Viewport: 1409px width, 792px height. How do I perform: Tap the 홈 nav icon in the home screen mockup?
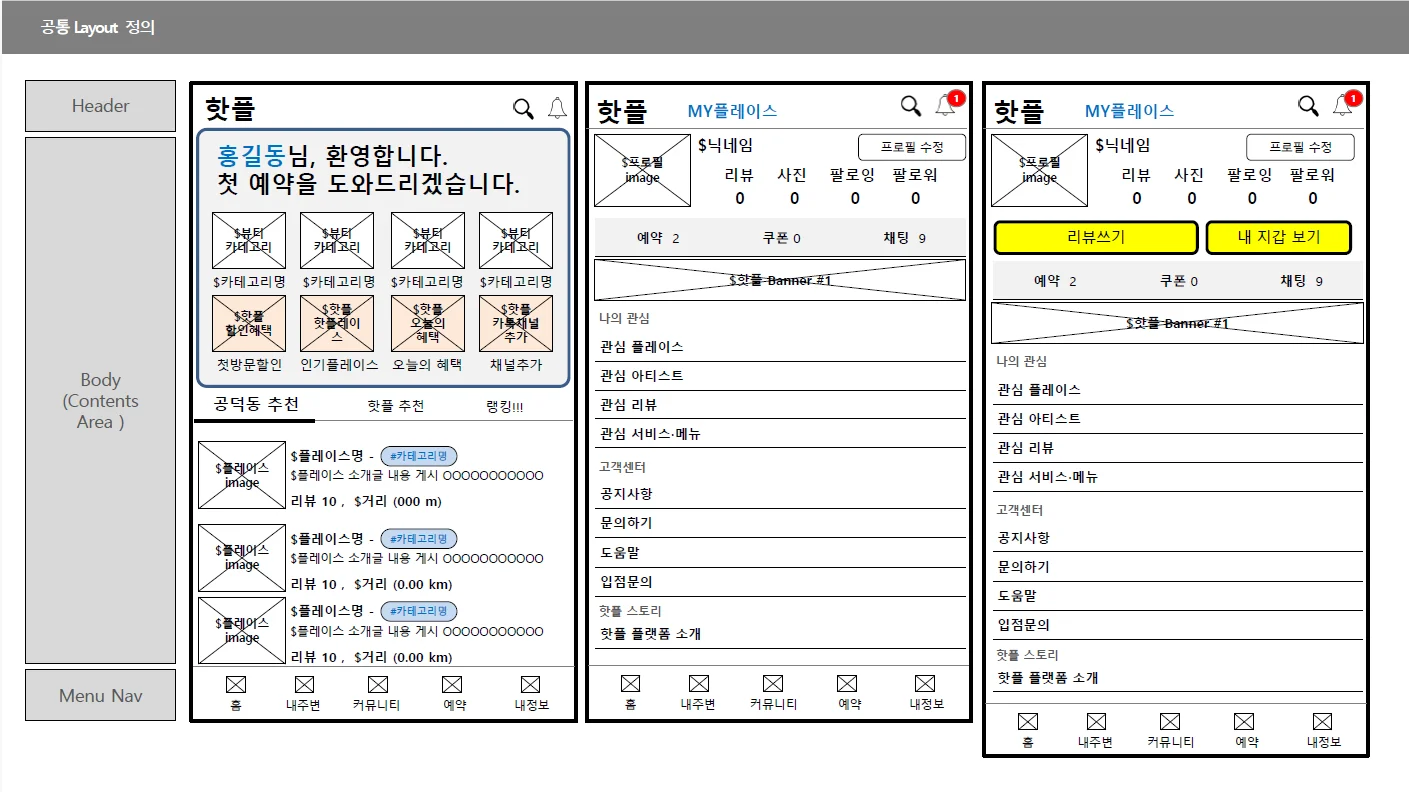(x=236, y=685)
